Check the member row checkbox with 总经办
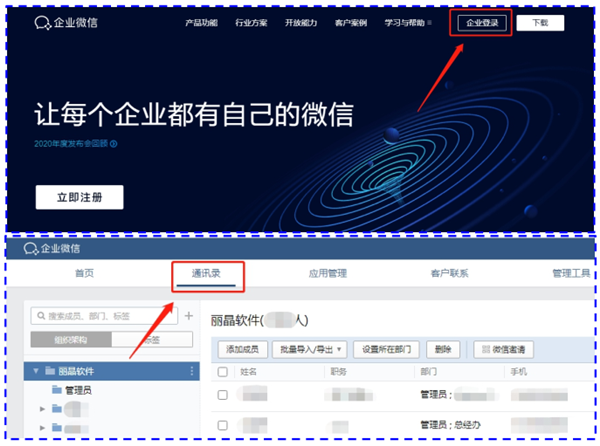Image resolution: width=600 pixels, height=446 pixels. 222,425
